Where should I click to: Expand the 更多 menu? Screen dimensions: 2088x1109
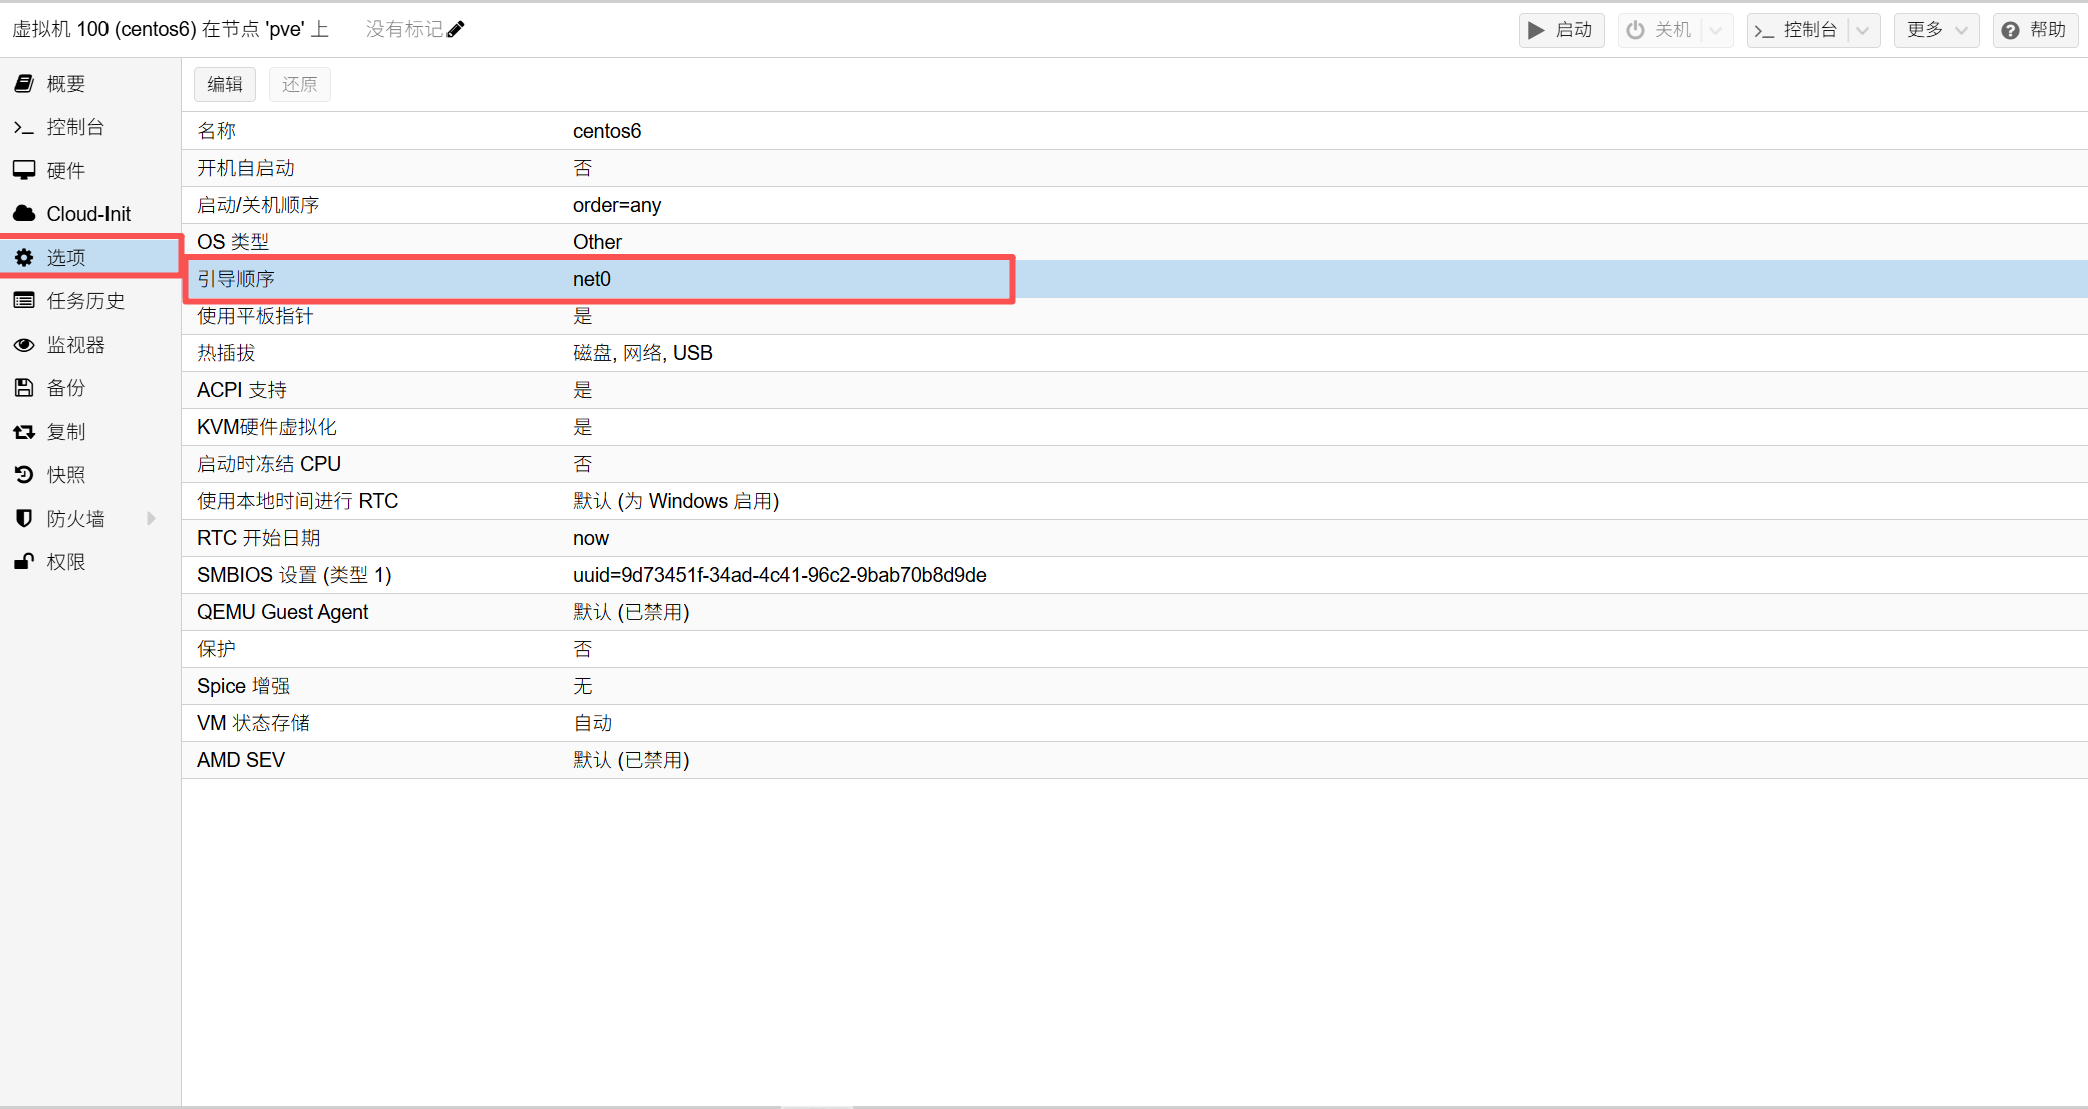pos(1936,30)
